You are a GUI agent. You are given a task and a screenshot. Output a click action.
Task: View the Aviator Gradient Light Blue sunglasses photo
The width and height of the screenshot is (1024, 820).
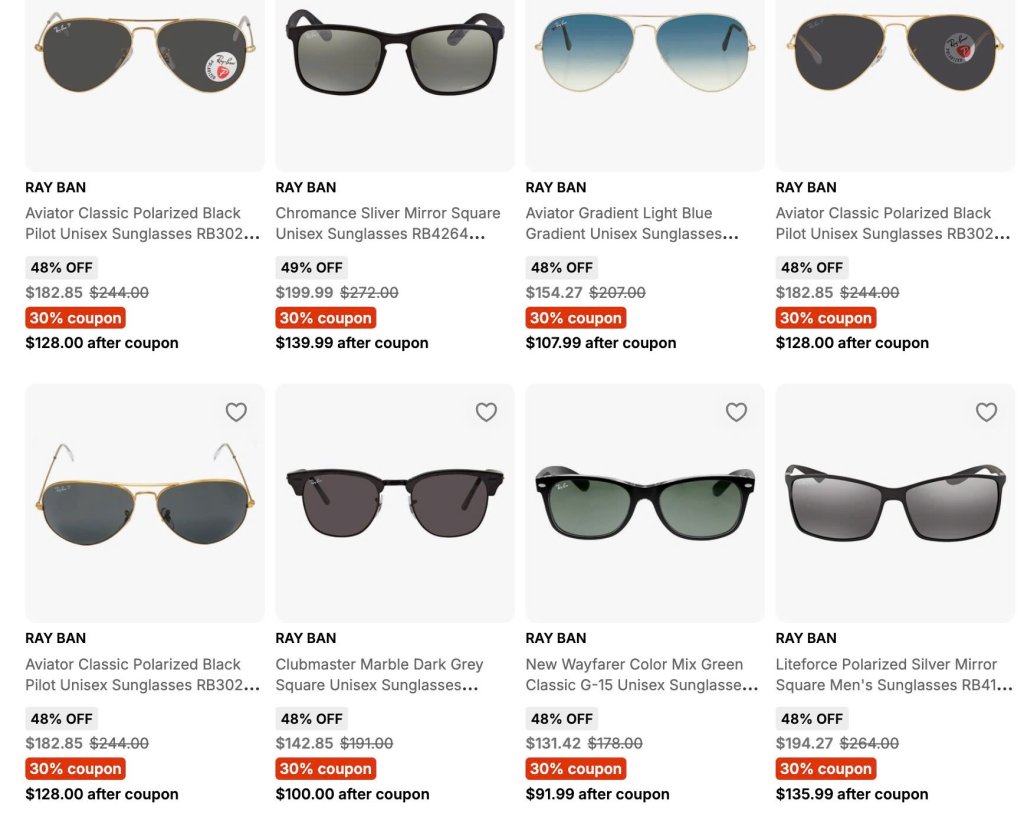645,85
